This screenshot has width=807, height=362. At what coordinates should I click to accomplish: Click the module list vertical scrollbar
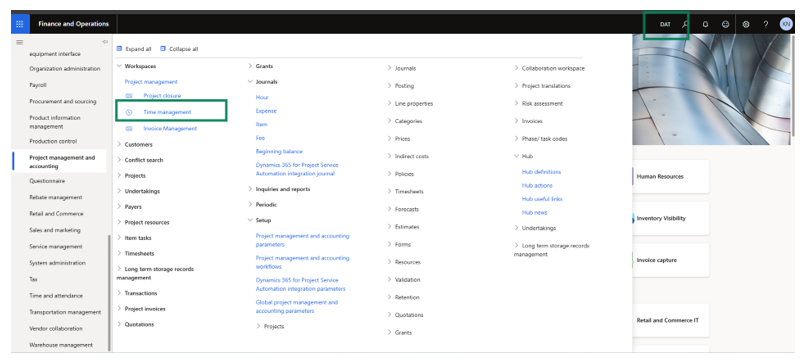[x=109, y=292]
